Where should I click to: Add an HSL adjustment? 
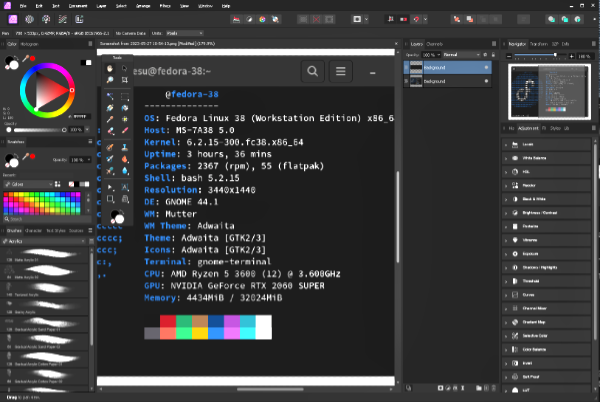pyautogui.click(x=546, y=172)
